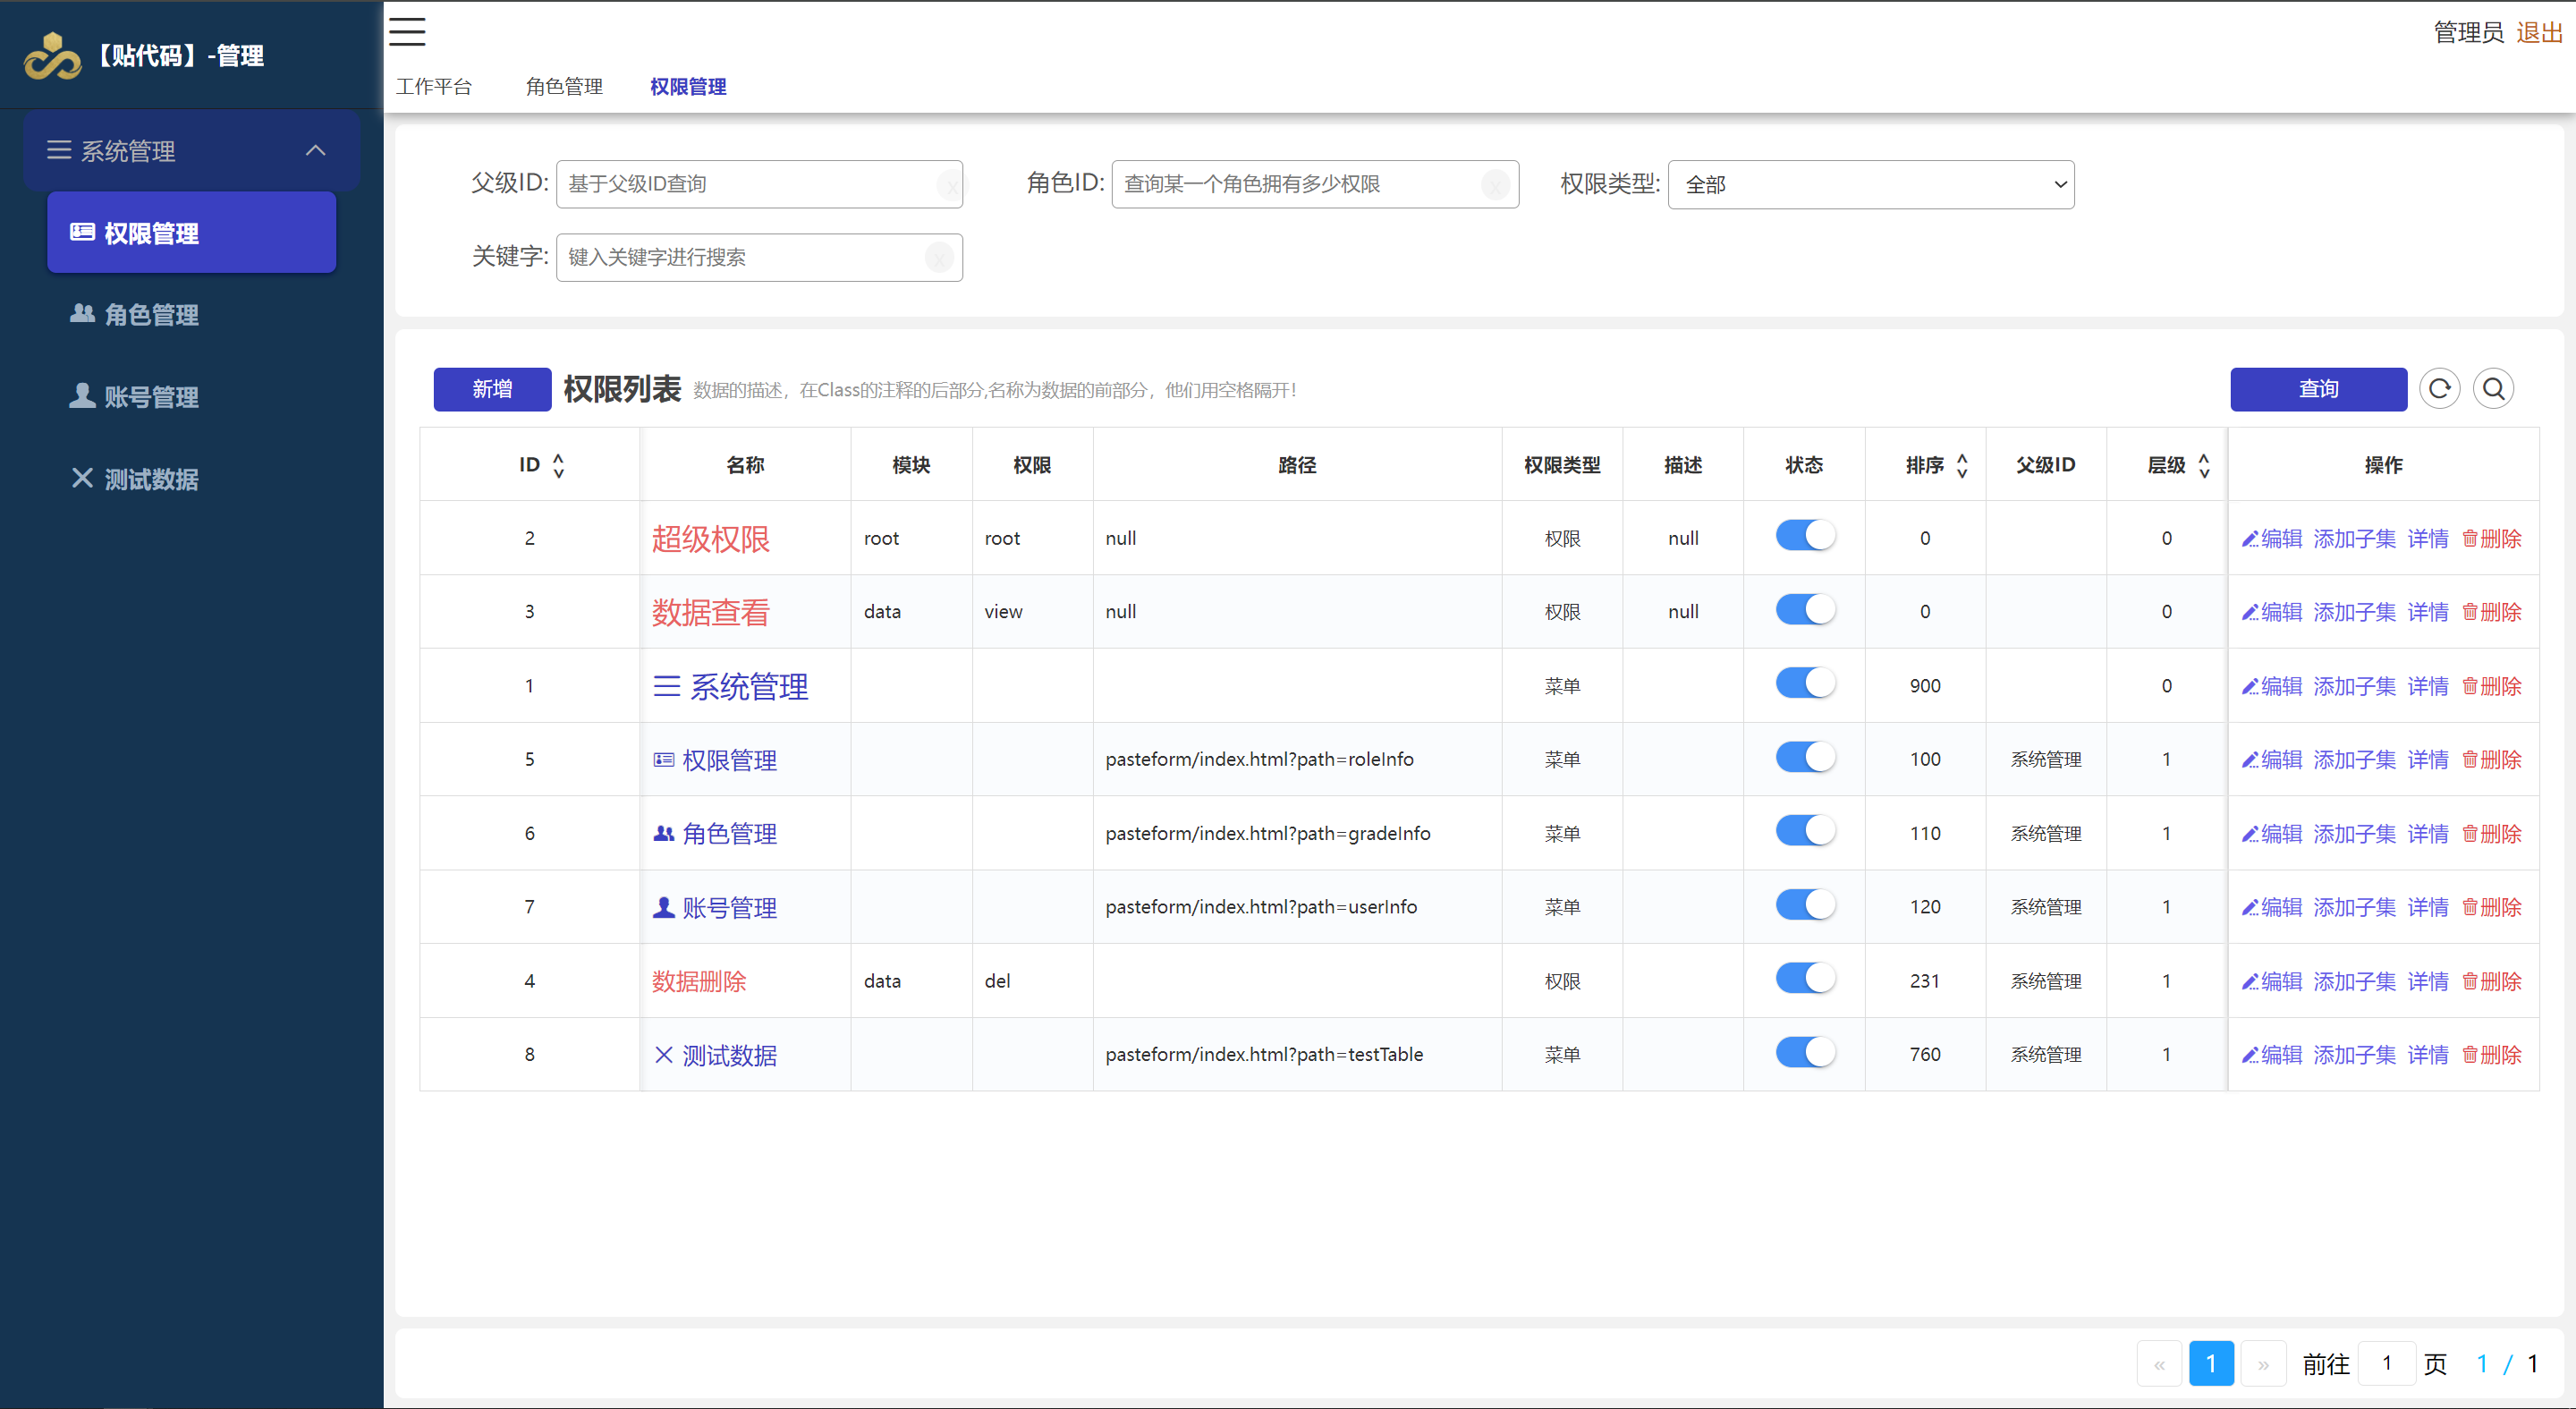
Task: Click the circular refresh icon
Action: (x=2439, y=389)
